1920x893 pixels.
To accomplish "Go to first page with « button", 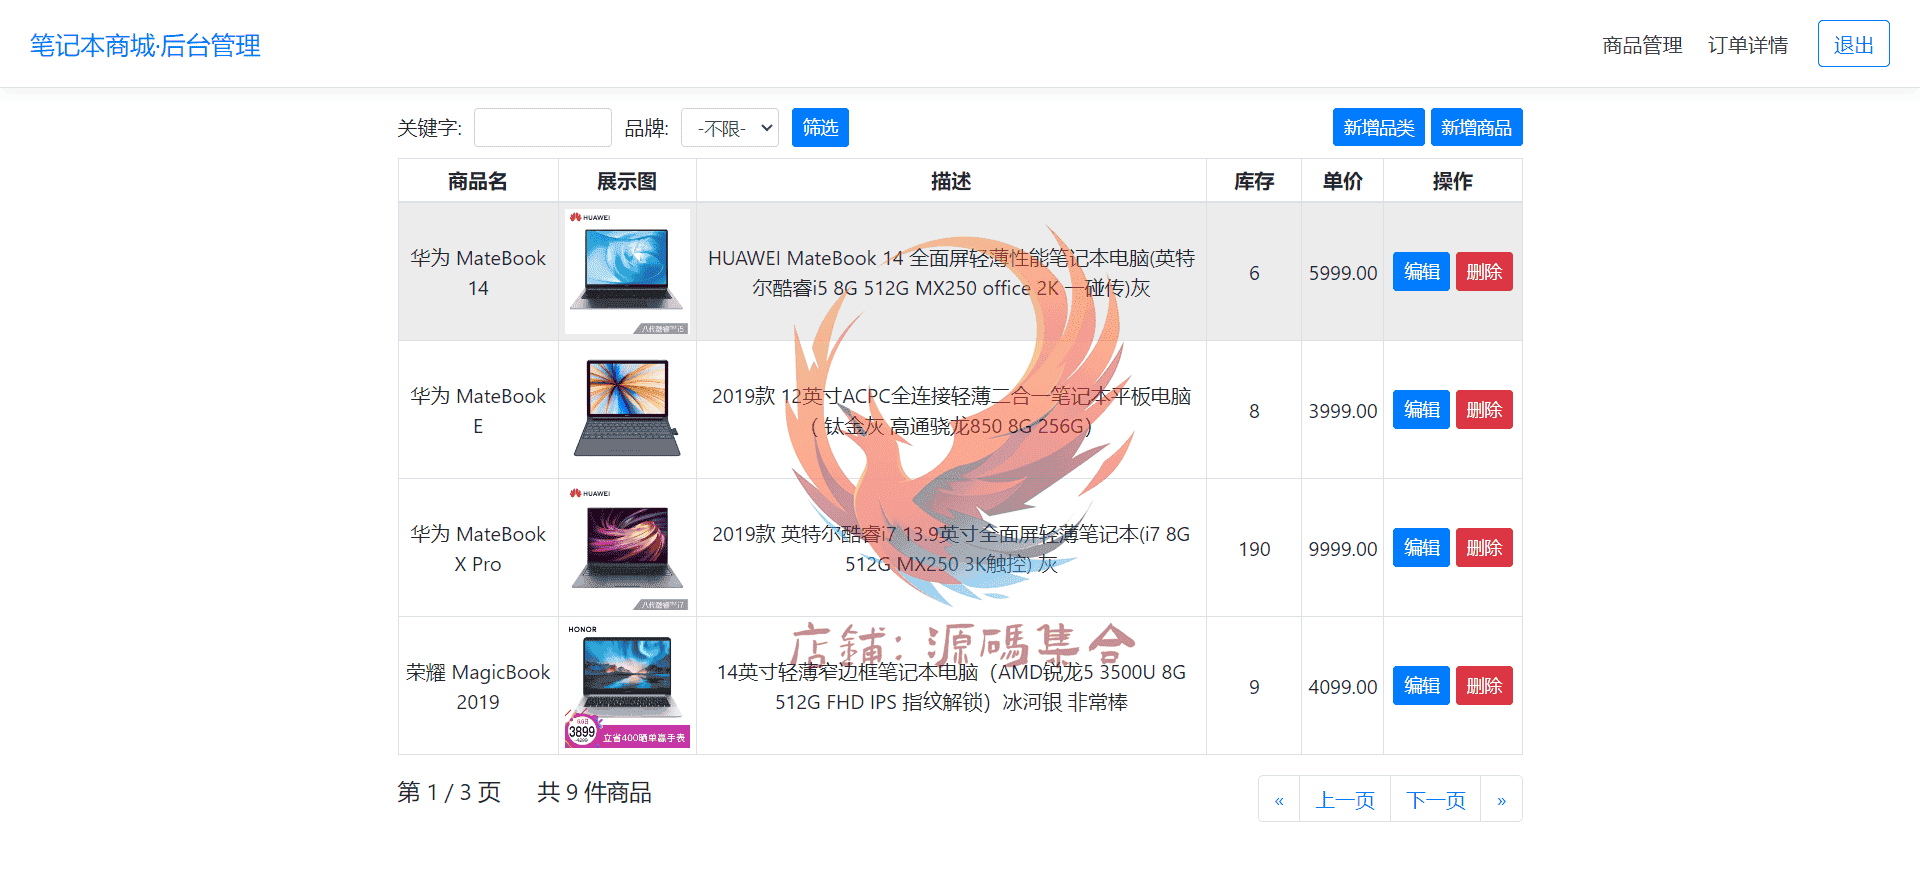I will click(1279, 799).
